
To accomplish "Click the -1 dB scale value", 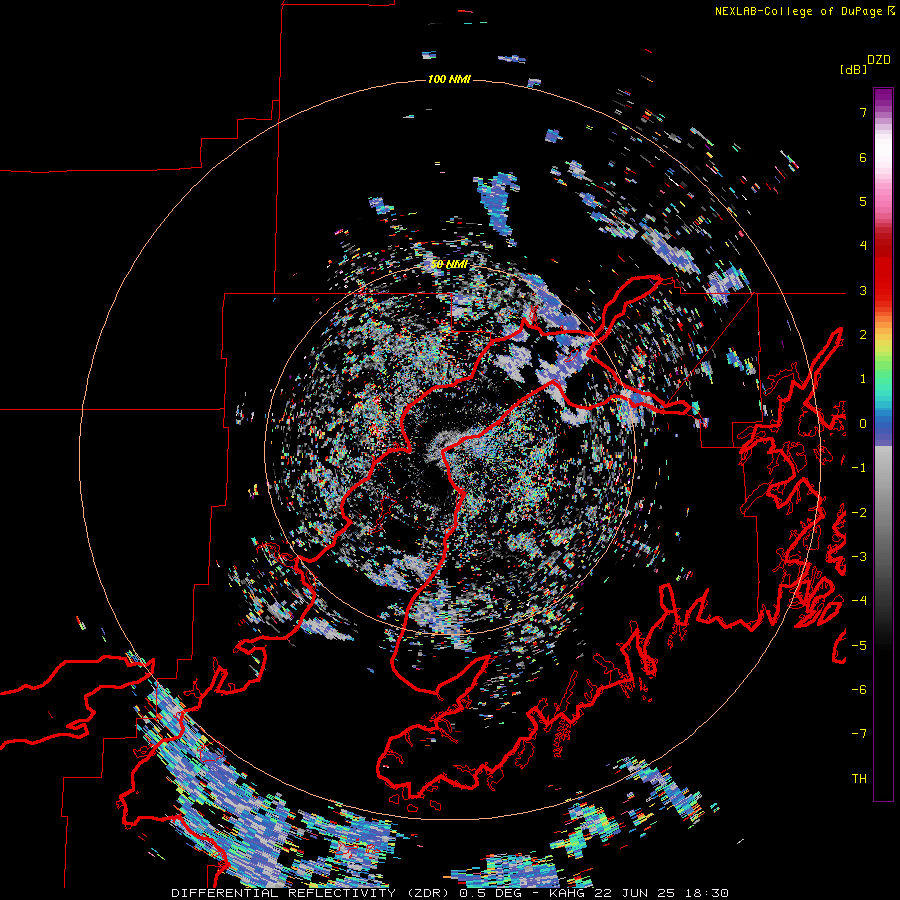I will (859, 468).
